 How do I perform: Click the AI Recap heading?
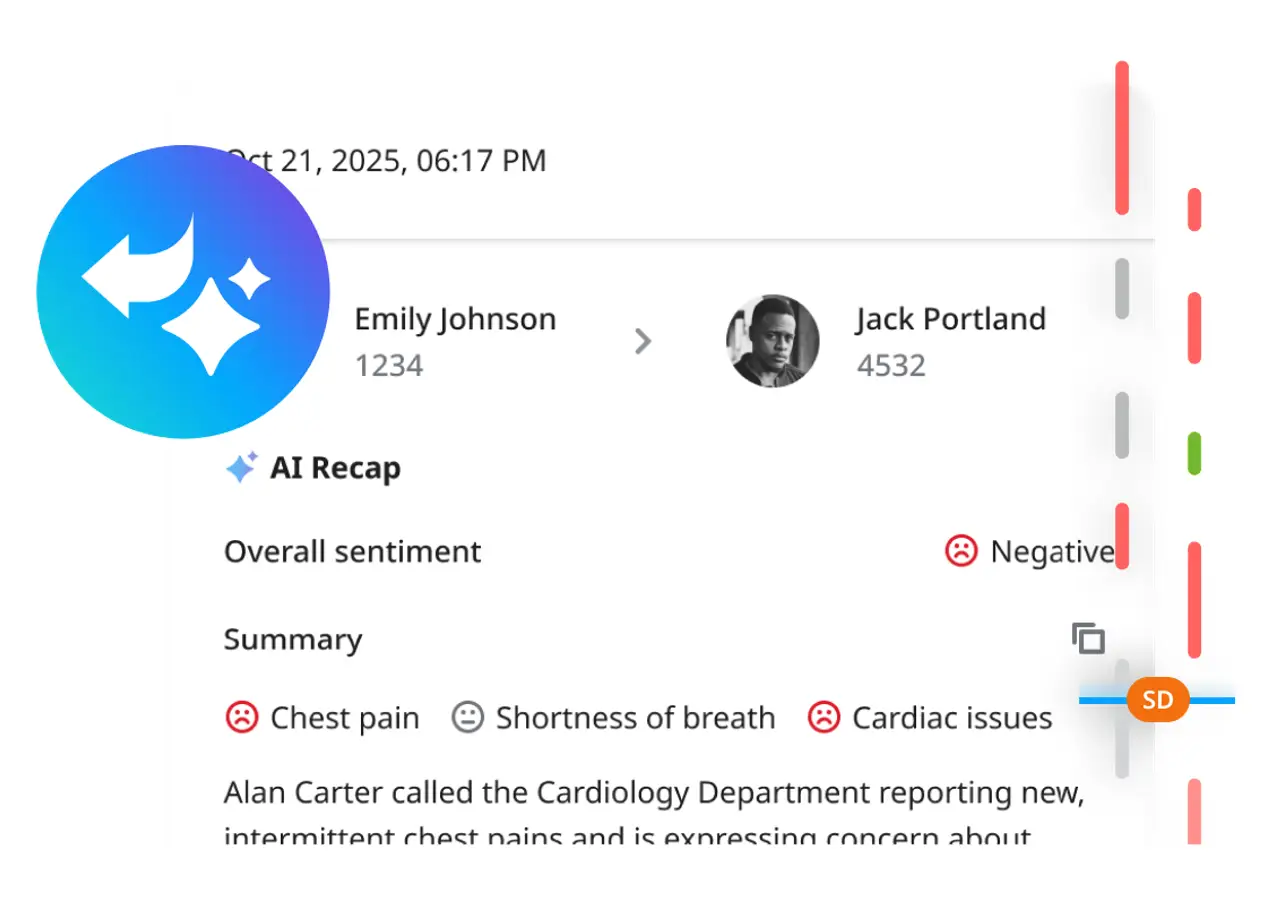[x=335, y=468]
